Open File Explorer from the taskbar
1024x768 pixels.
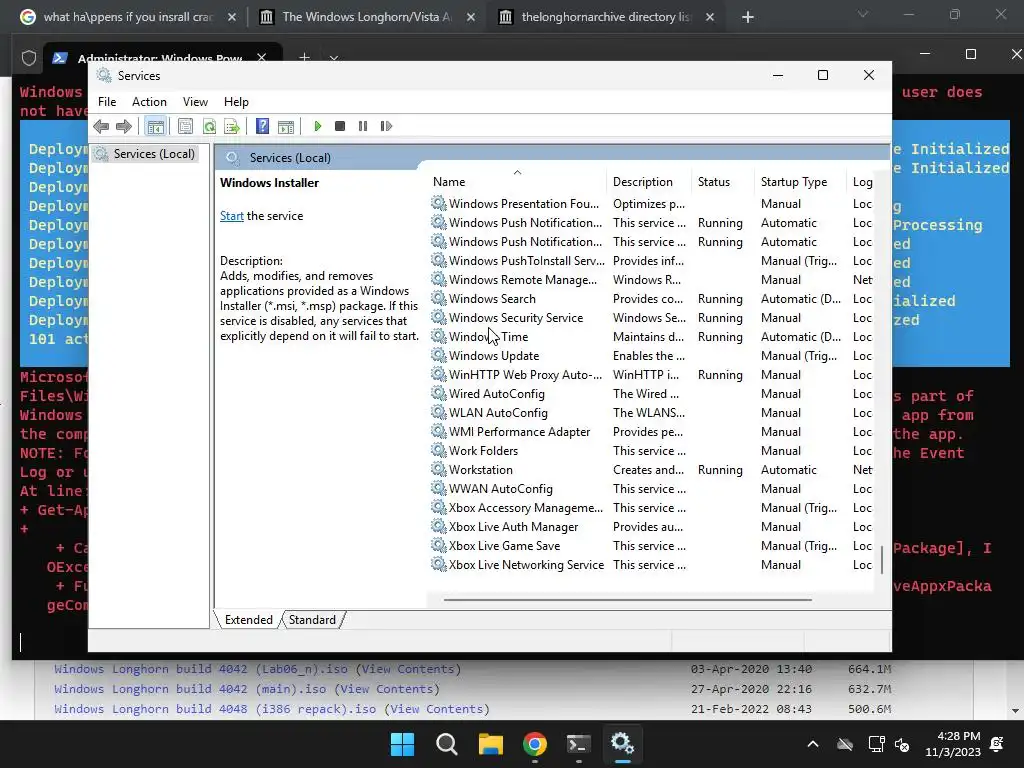[x=490, y=744]
